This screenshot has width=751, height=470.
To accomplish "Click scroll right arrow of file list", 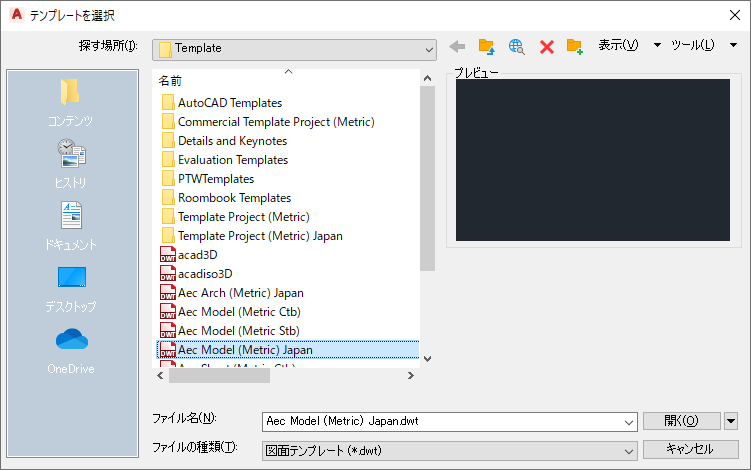I will coord(410,376).
